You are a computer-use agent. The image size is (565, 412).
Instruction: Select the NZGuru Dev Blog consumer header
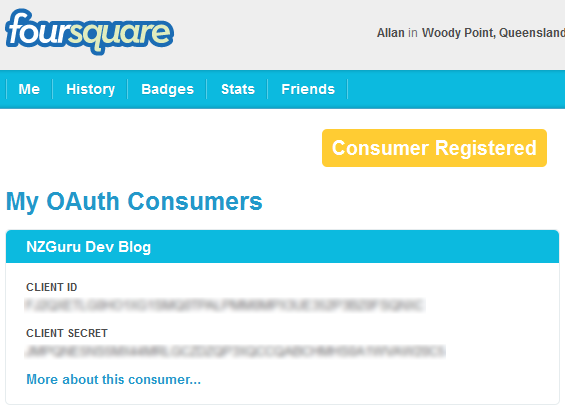[282, 247]
